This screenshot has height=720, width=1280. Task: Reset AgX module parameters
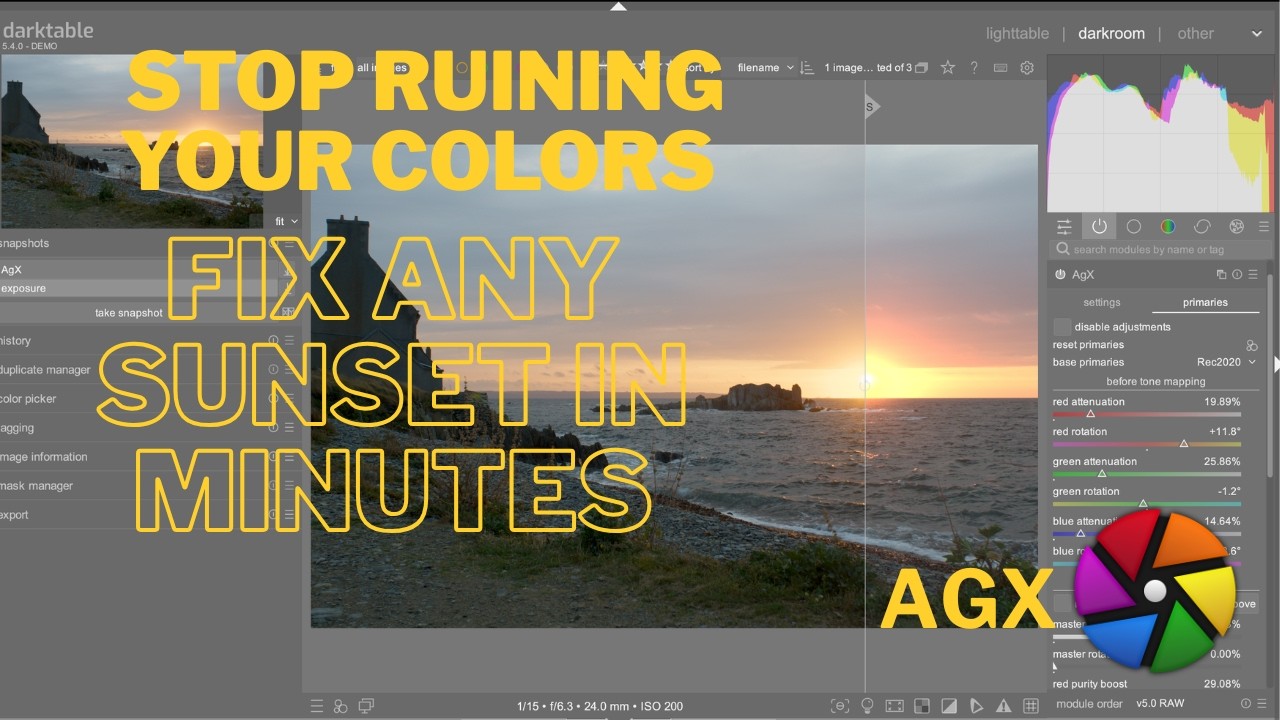[x=1237, y=274]
